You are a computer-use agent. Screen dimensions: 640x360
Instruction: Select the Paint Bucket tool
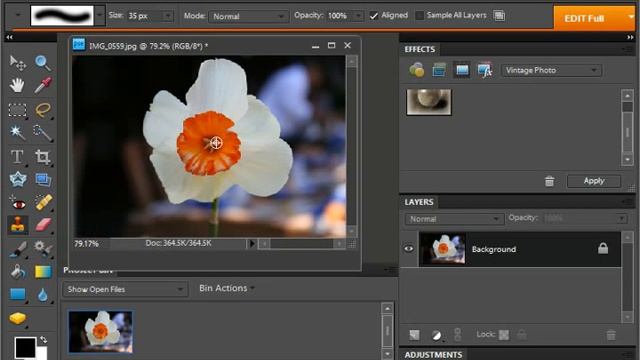[x=18, y=272]
